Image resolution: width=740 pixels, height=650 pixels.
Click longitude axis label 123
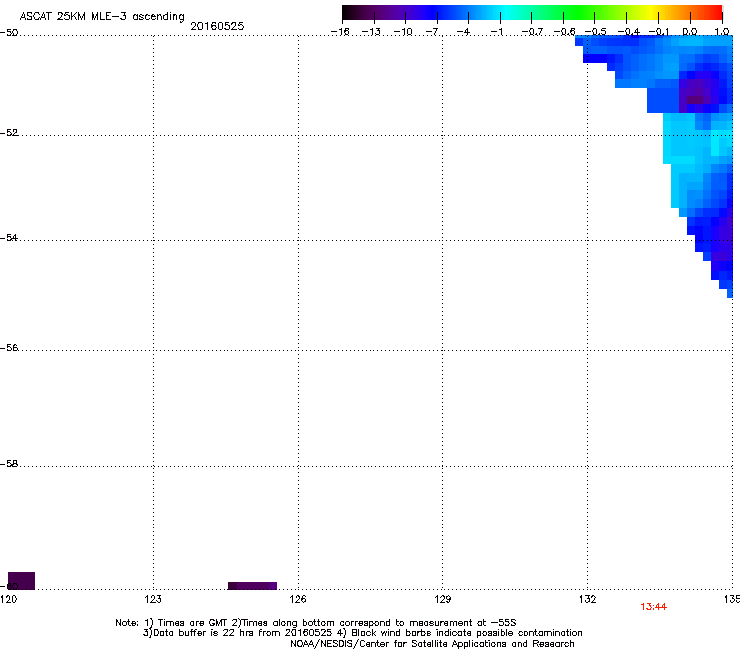click(153, 599)
